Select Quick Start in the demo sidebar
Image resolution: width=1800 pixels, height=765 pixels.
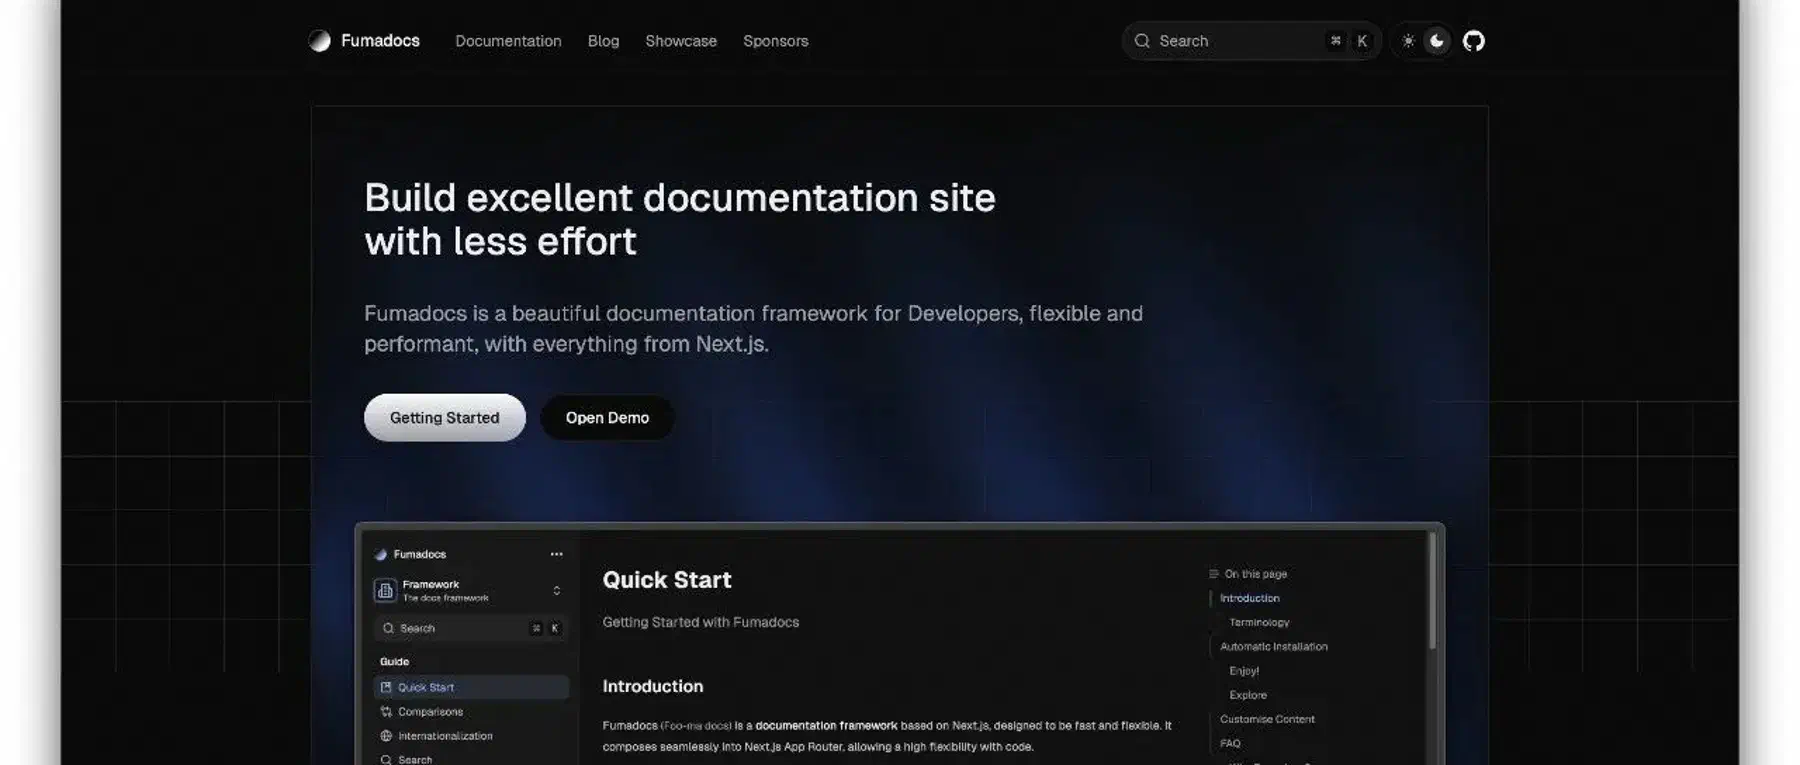click(471, 687)
